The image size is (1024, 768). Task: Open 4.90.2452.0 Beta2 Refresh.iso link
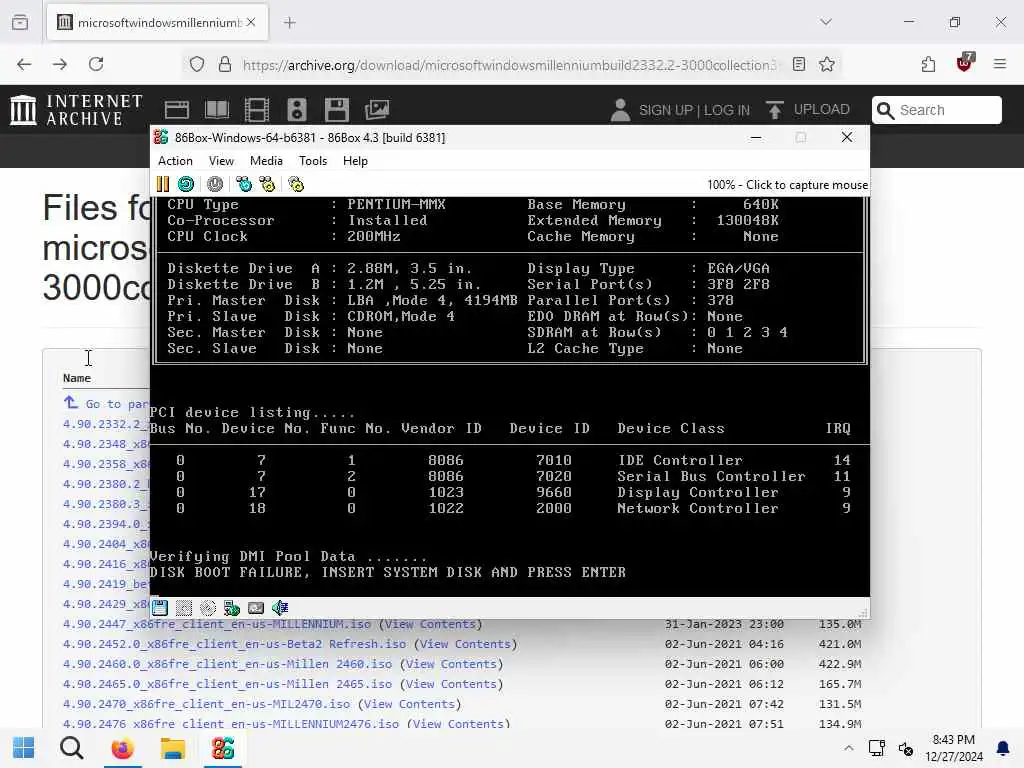pos(234,644)
